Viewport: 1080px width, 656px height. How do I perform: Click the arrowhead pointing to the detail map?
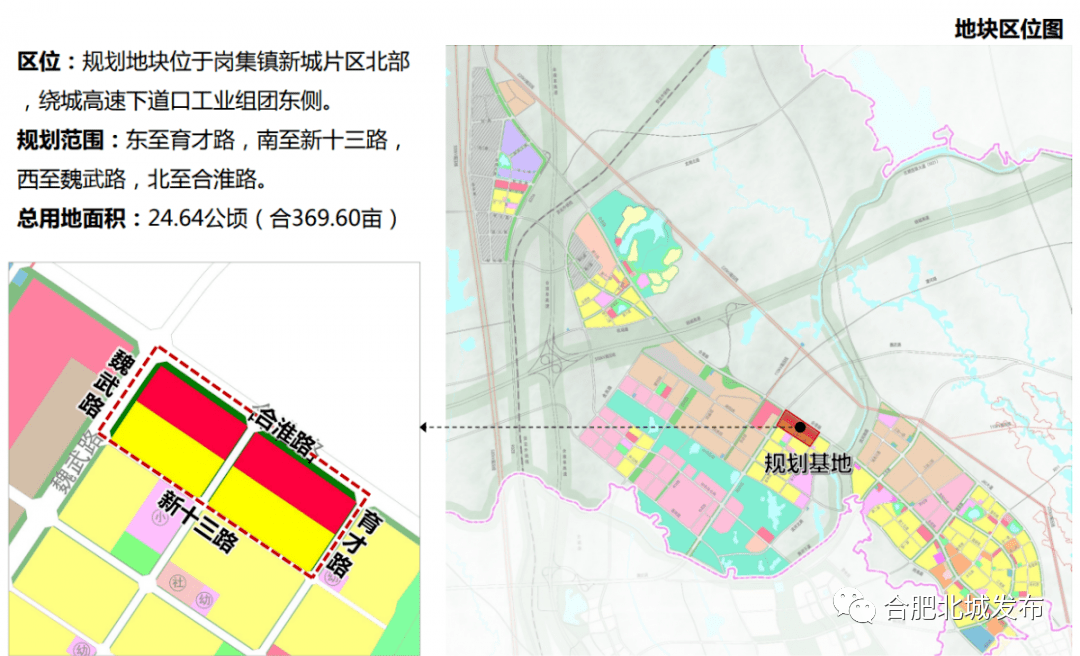[423, 427]
